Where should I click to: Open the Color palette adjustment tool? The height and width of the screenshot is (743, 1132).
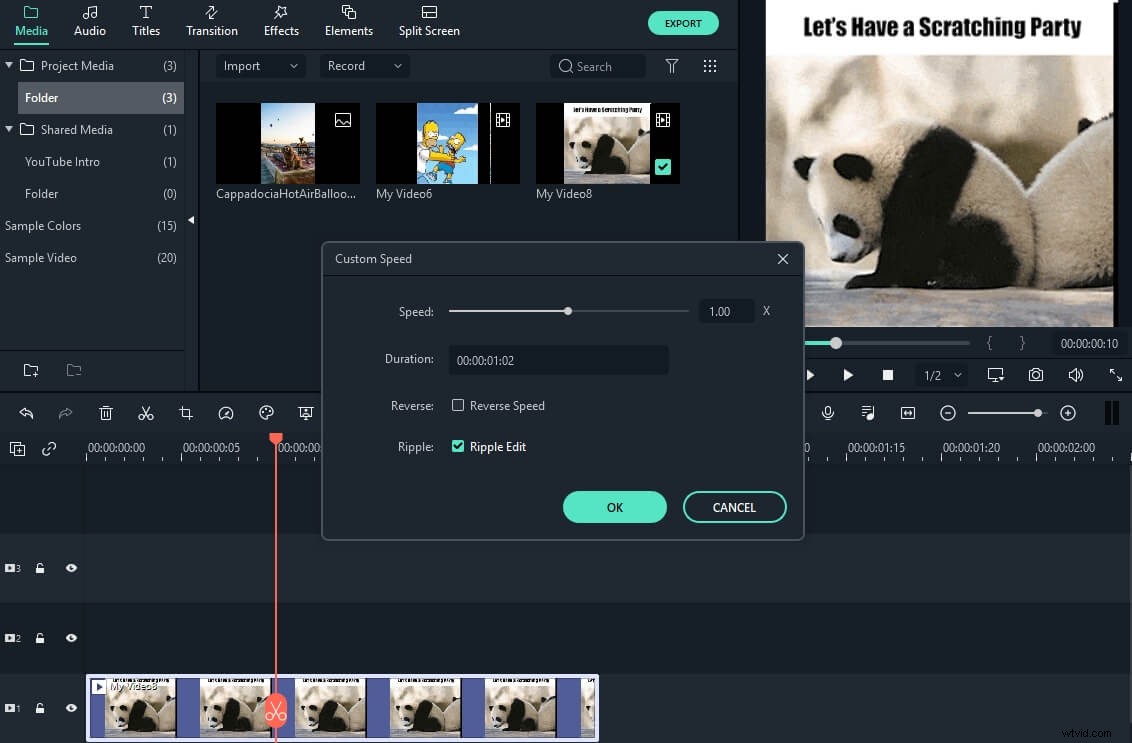[x=266, y=412]
